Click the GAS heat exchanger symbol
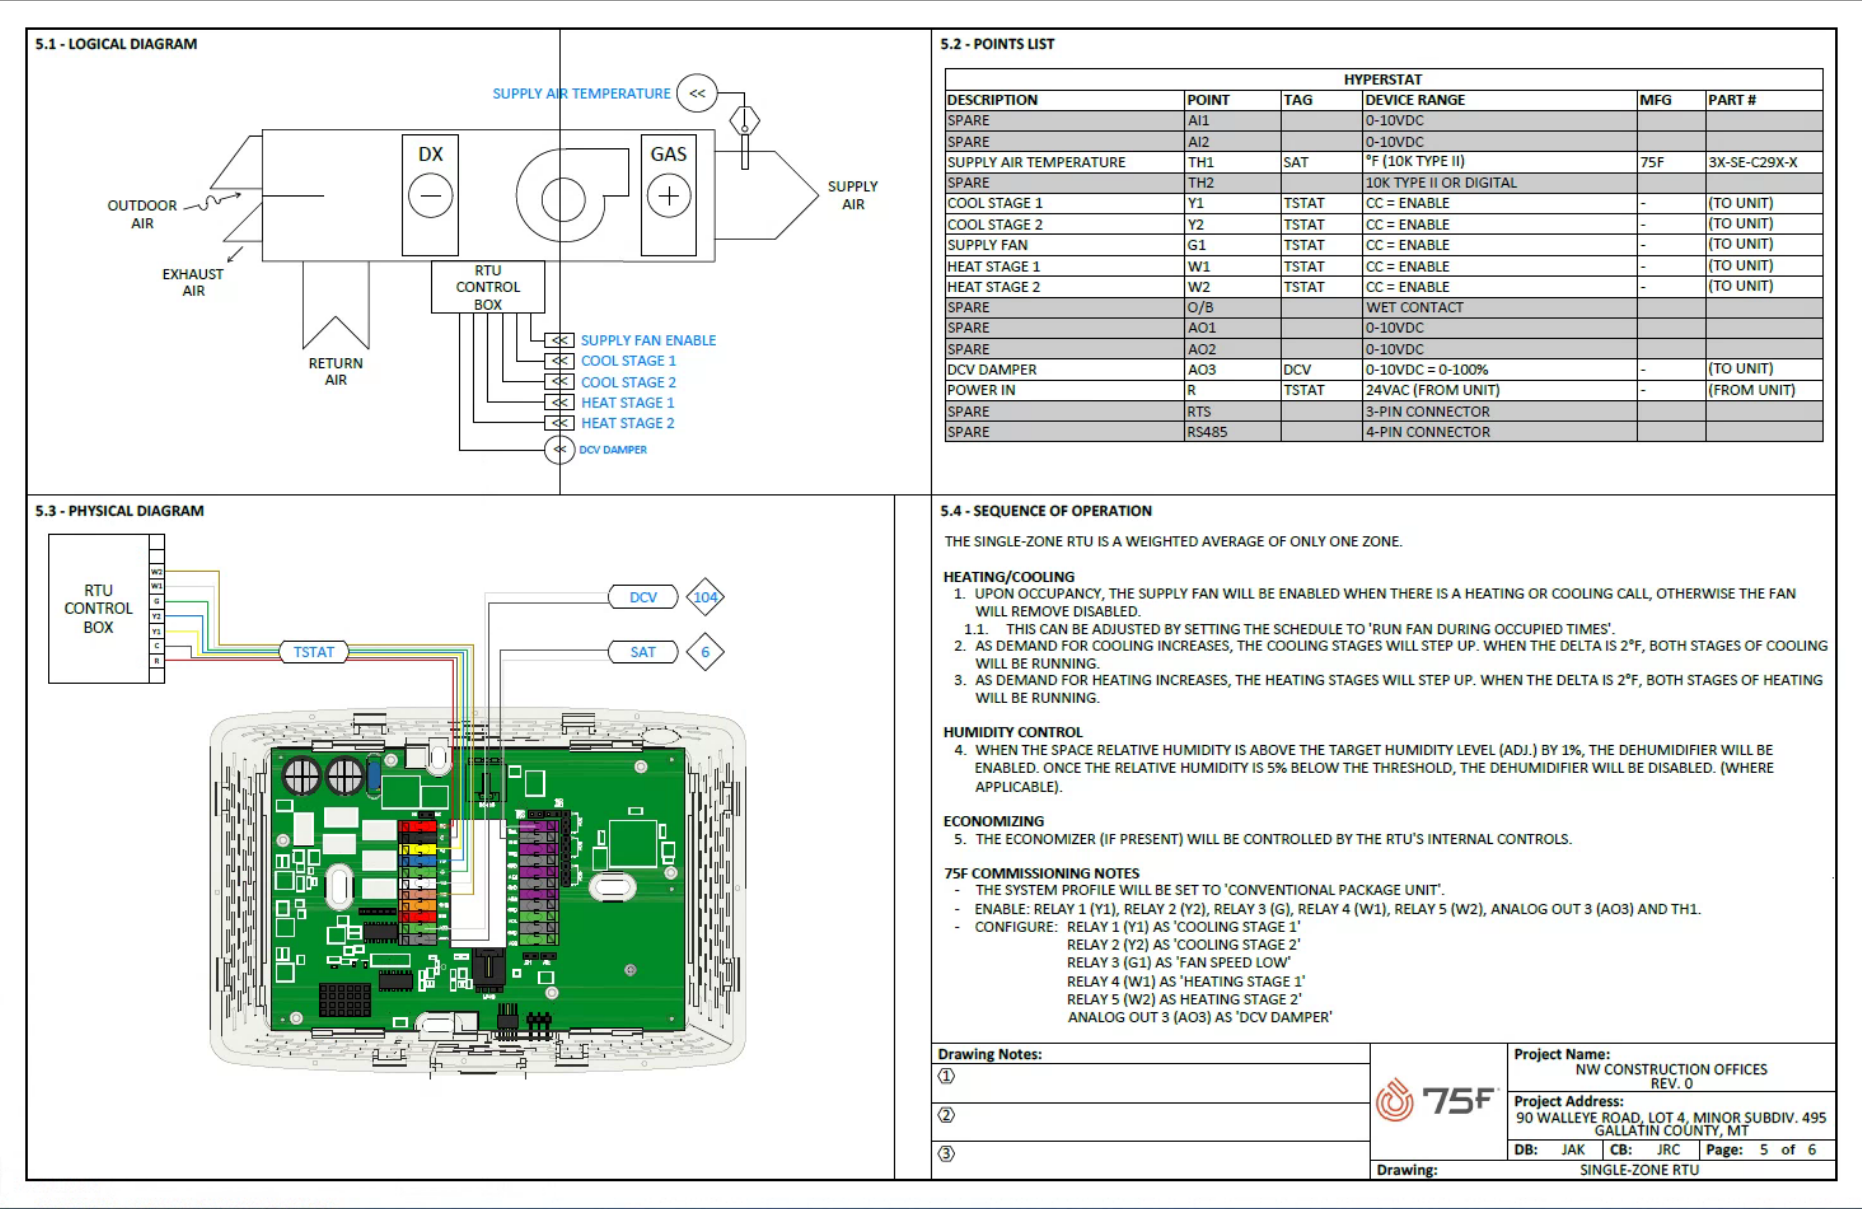The image size is (1862, 1209). click(x=668, y=193)
